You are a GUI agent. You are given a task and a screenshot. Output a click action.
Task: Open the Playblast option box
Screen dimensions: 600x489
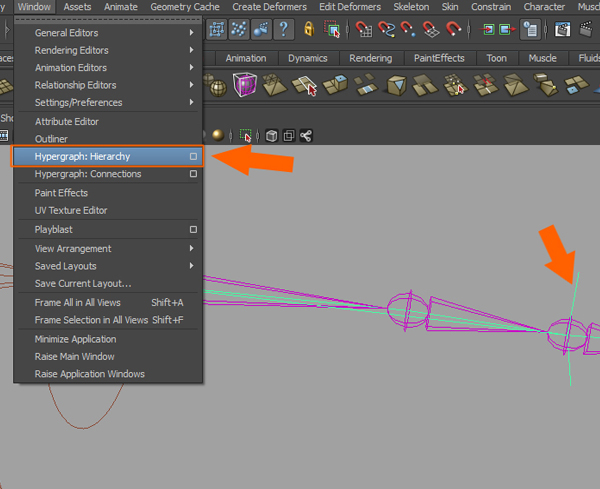tap(194, 230)
